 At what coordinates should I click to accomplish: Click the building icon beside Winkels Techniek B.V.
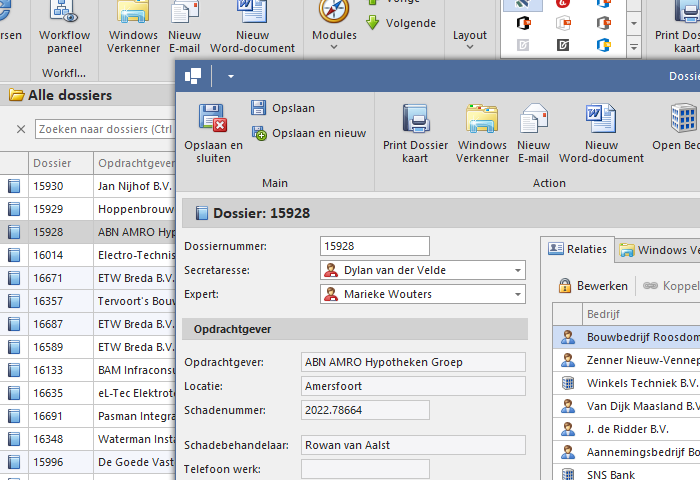pyautogui.click(x=567, y=383)
